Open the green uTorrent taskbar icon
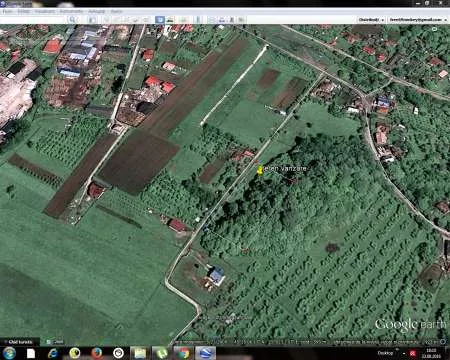 pyautogui.click(x=162, y=353)
